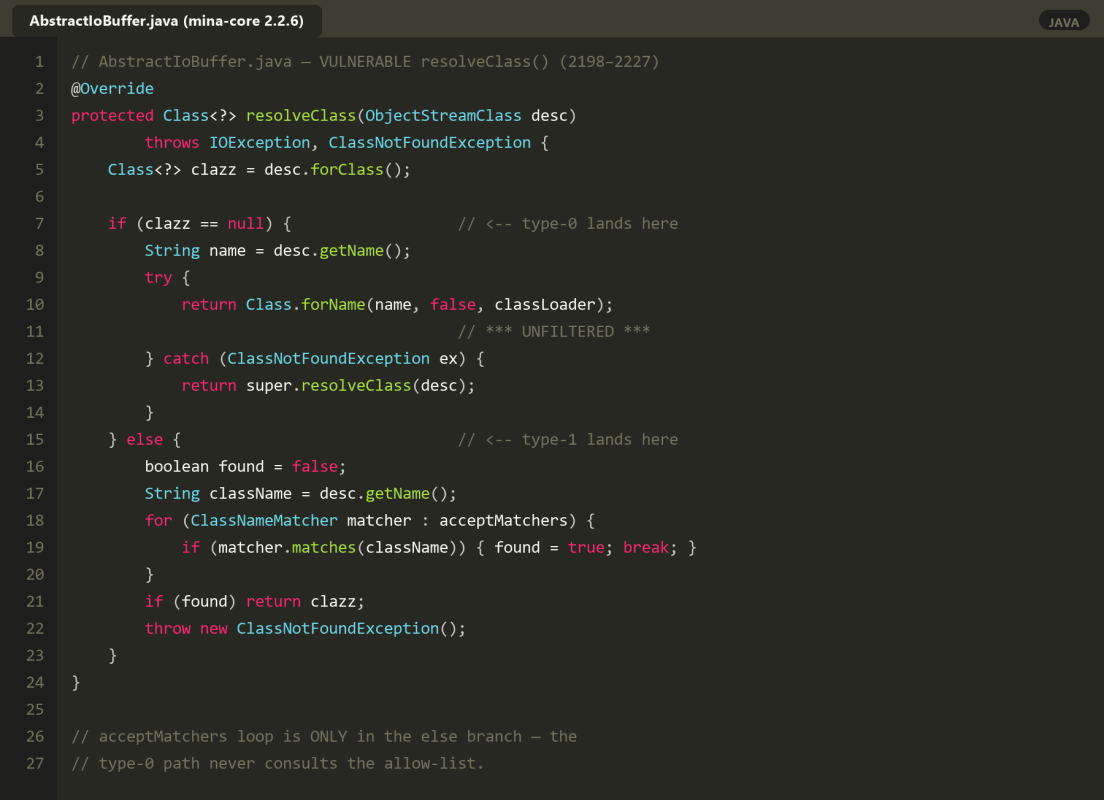The height and width of the screenshot is (800, 1104).
Task: Click the JAVA language badge
Action: 1063,22
